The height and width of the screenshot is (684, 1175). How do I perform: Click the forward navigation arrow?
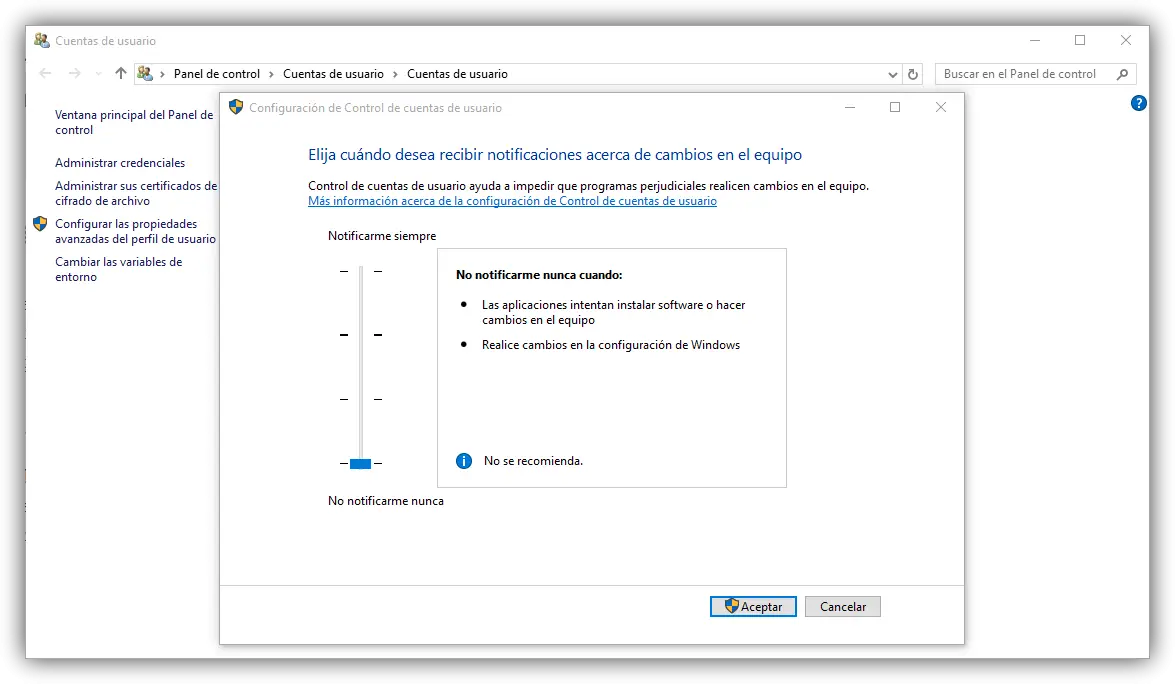pyautogui.click(x=74, y=73)
